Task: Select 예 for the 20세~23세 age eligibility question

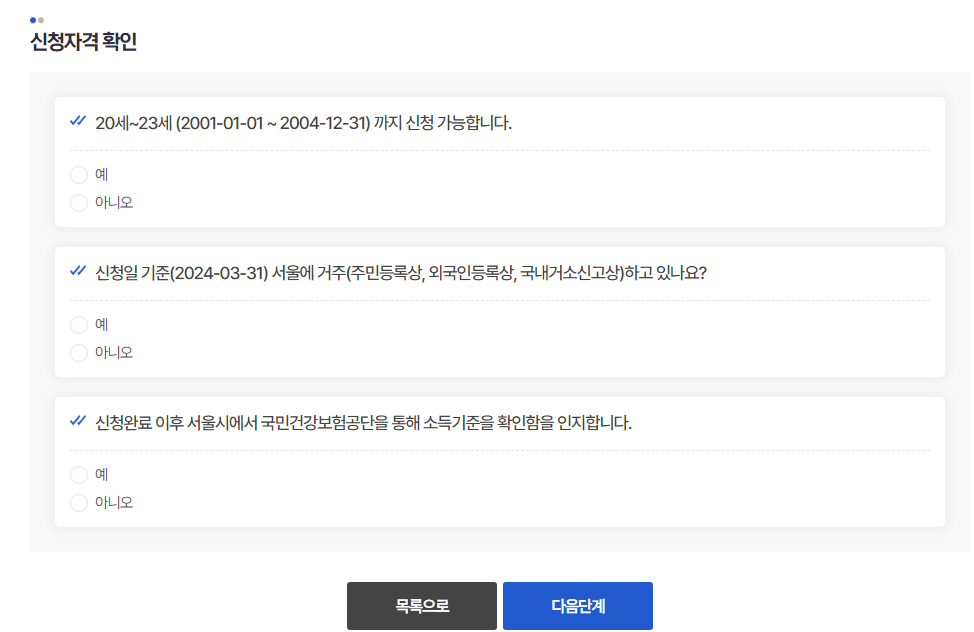Action: pyautogui.click(x=78, y=174)
